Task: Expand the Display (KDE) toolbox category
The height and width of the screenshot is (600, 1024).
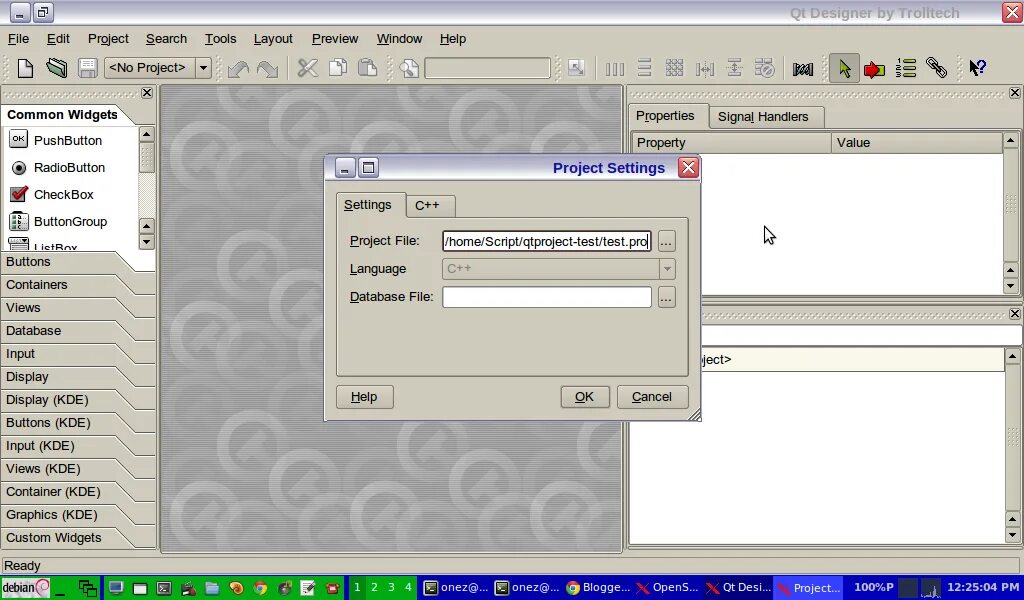Action: [x=78, y=400]
